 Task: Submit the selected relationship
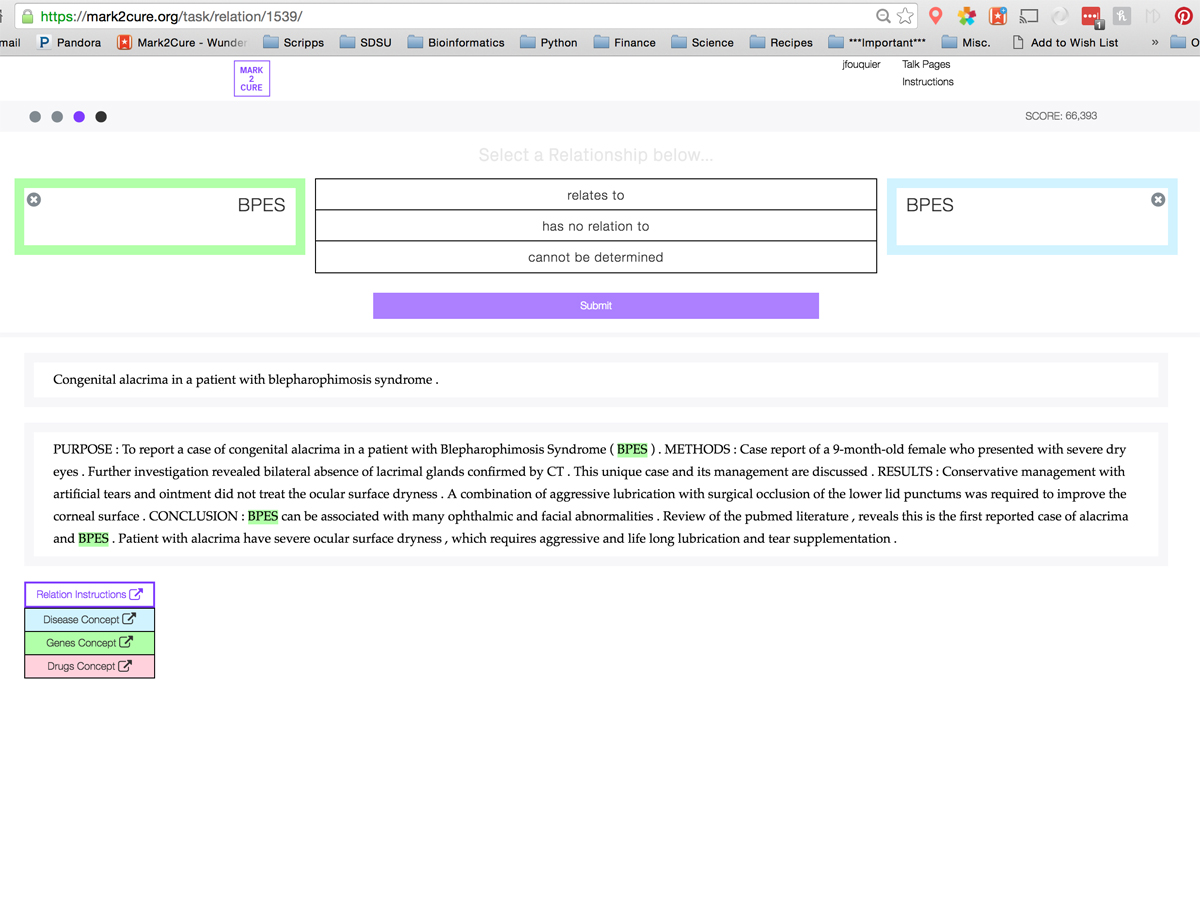click(595, 305)
